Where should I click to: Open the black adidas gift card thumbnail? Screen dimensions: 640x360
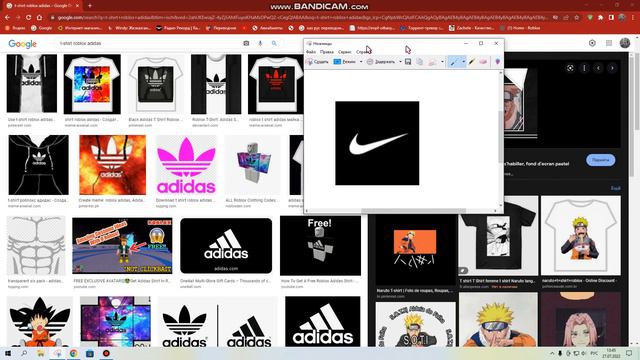tap(226, 246)
